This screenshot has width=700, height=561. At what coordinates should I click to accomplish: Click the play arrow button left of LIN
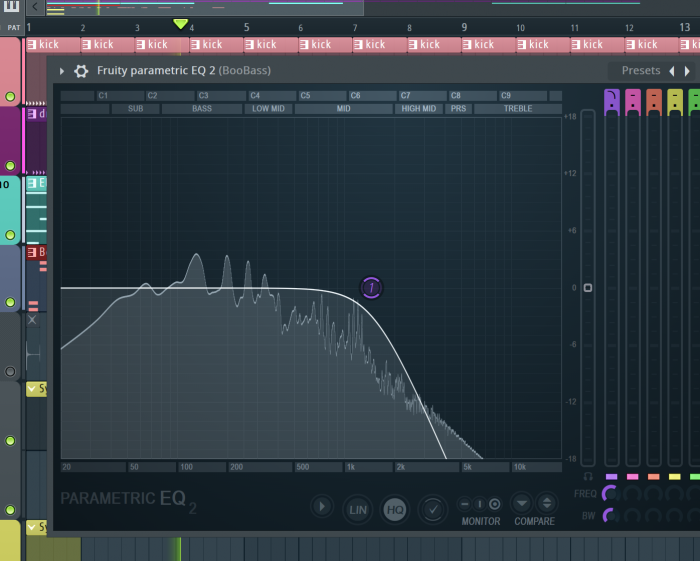click(322, 507)
